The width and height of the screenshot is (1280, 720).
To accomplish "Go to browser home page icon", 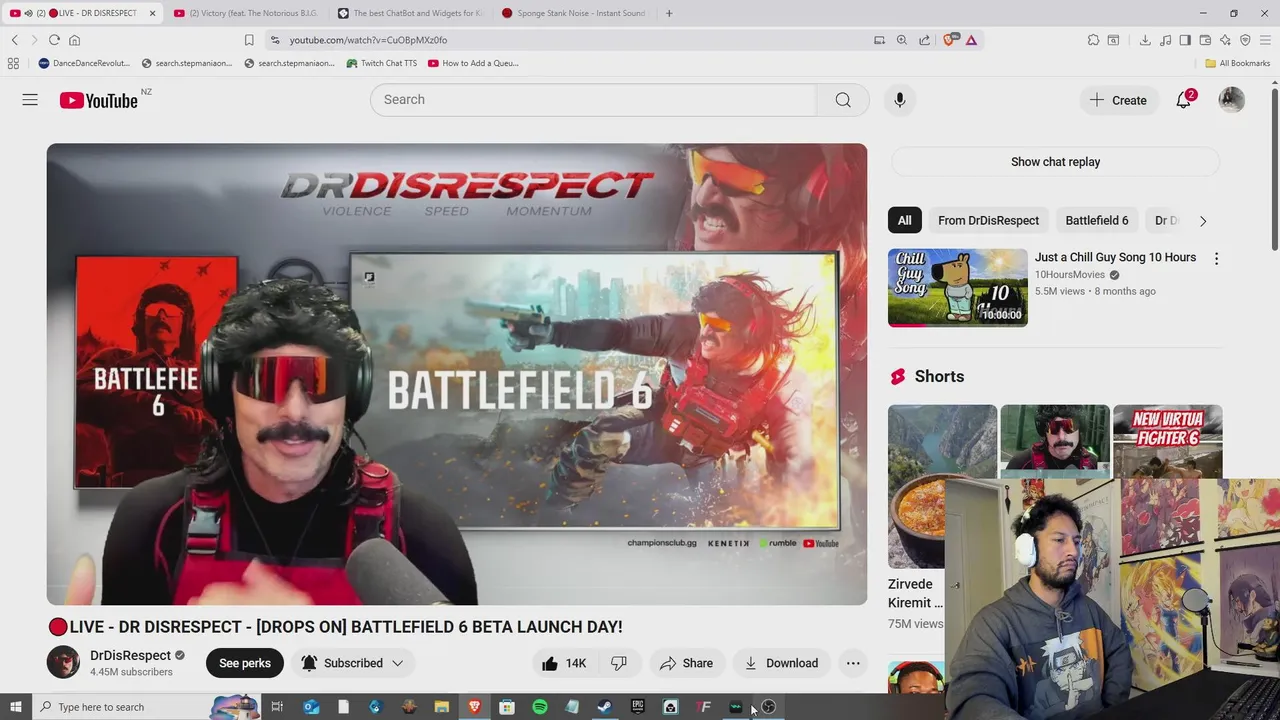I will click(74, 40).
